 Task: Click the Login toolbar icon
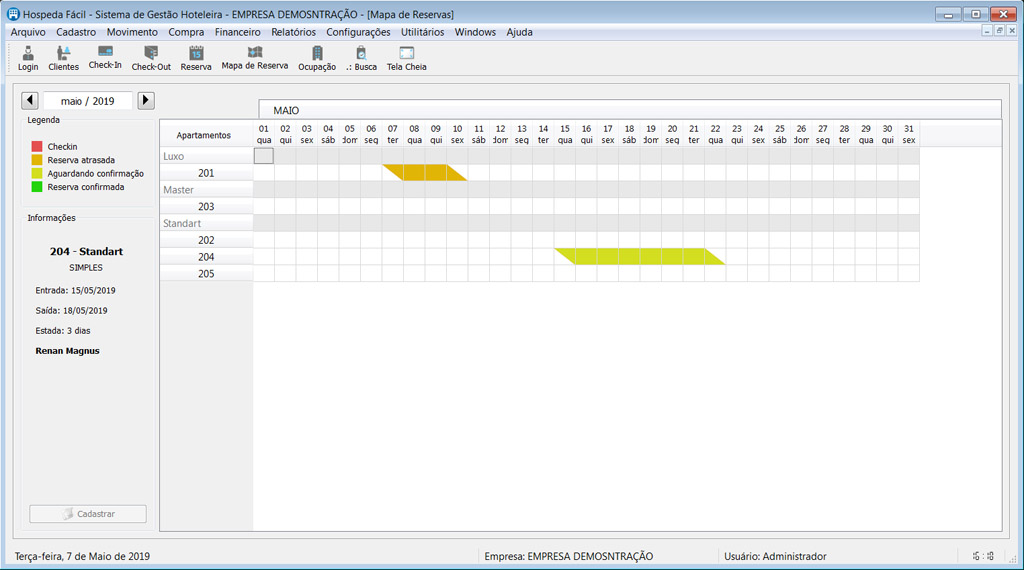click(x=28, y=57)
